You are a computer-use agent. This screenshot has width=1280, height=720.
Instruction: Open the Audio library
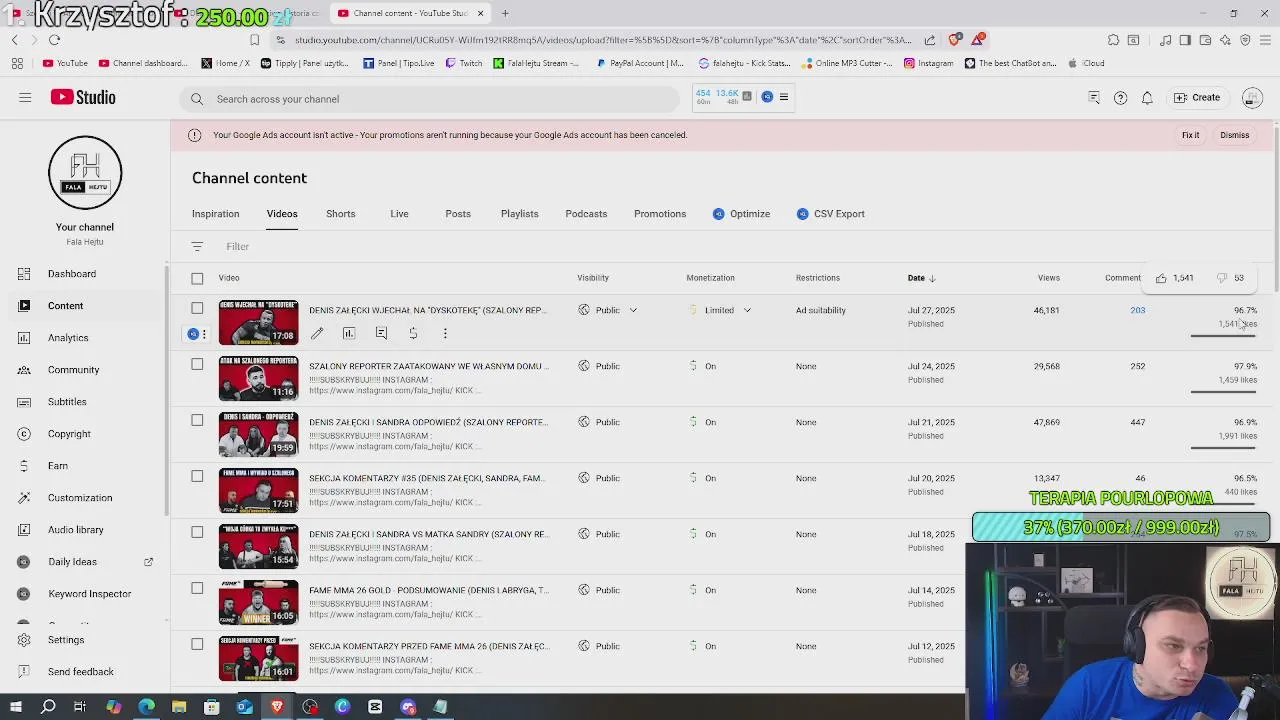point(75,530)
